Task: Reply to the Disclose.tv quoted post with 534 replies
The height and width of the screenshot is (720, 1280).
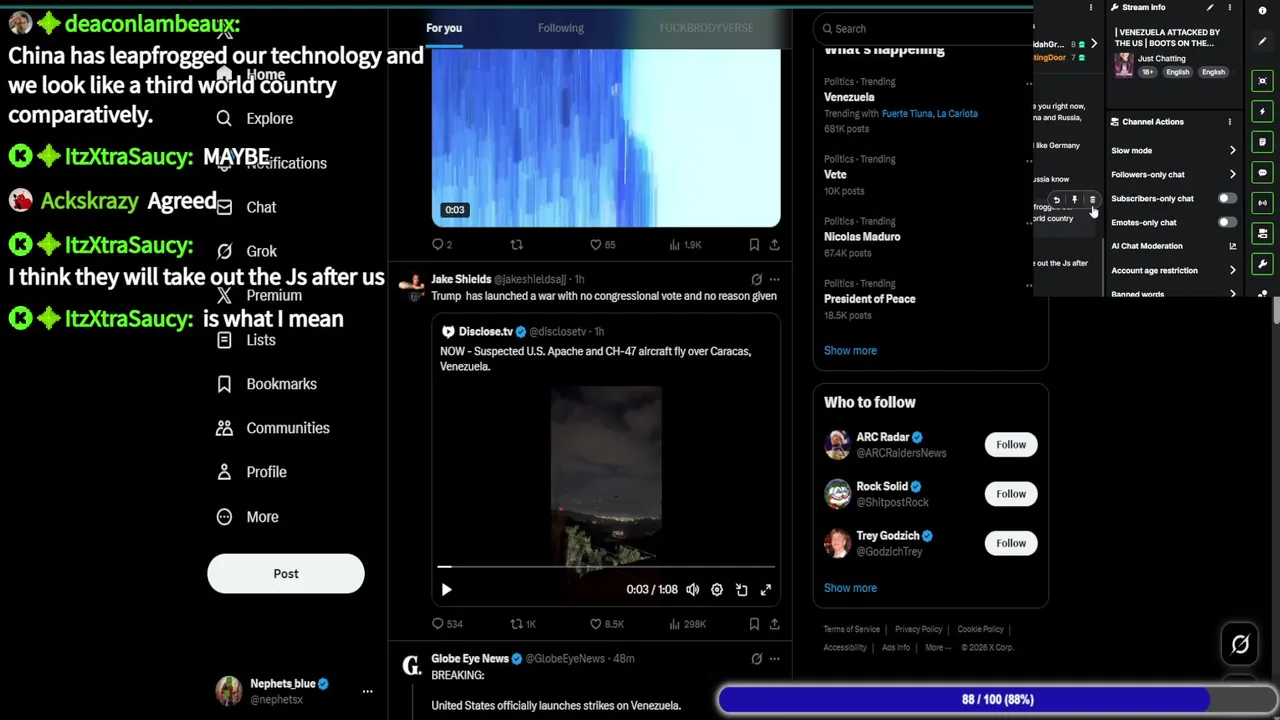Action: [x=446, y=624]
